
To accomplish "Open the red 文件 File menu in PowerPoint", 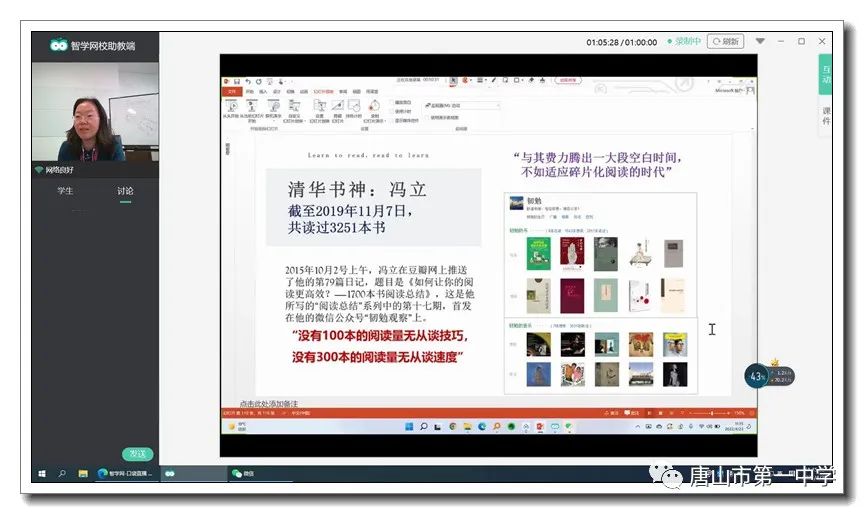I will pyautogui.click(x=232, y=91).
